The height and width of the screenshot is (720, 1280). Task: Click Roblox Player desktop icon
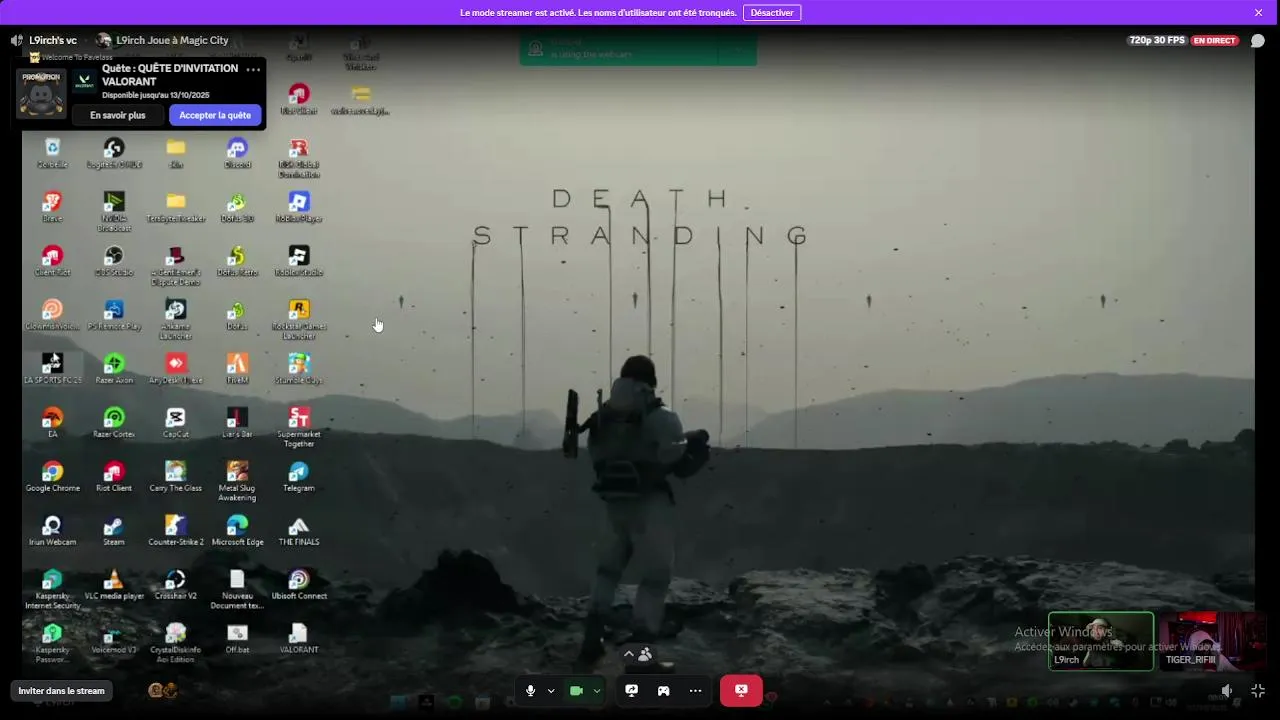click(298, 207)
